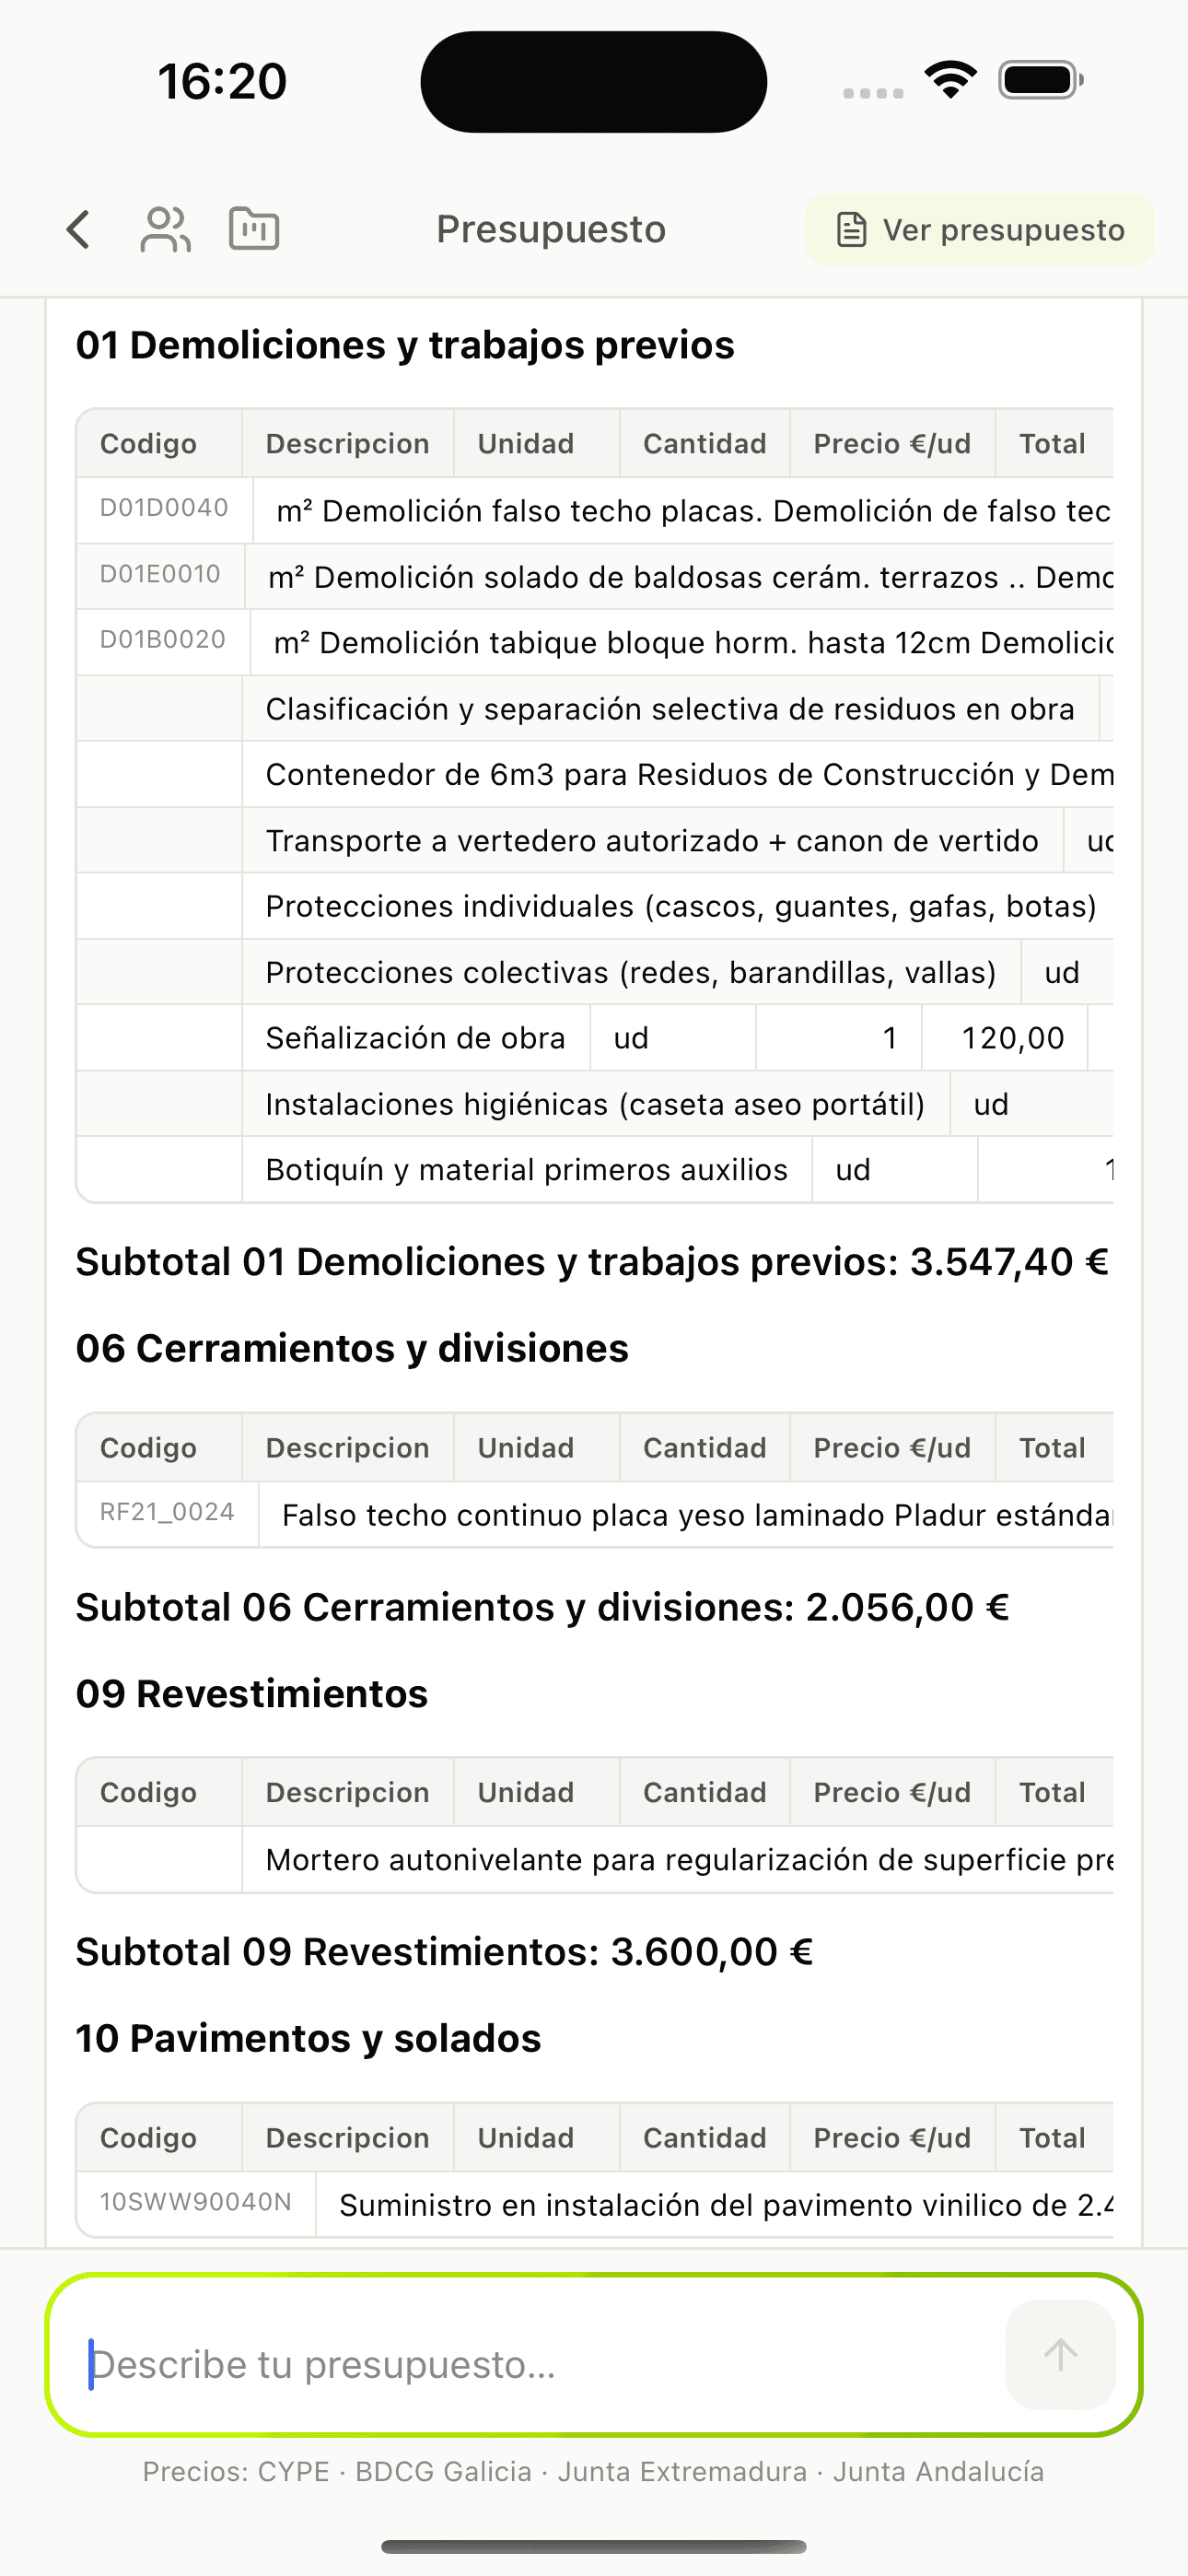Tap the Ver presupuesto button
The width and height of the screenshot is (1188, 2576).
(979, 229)
